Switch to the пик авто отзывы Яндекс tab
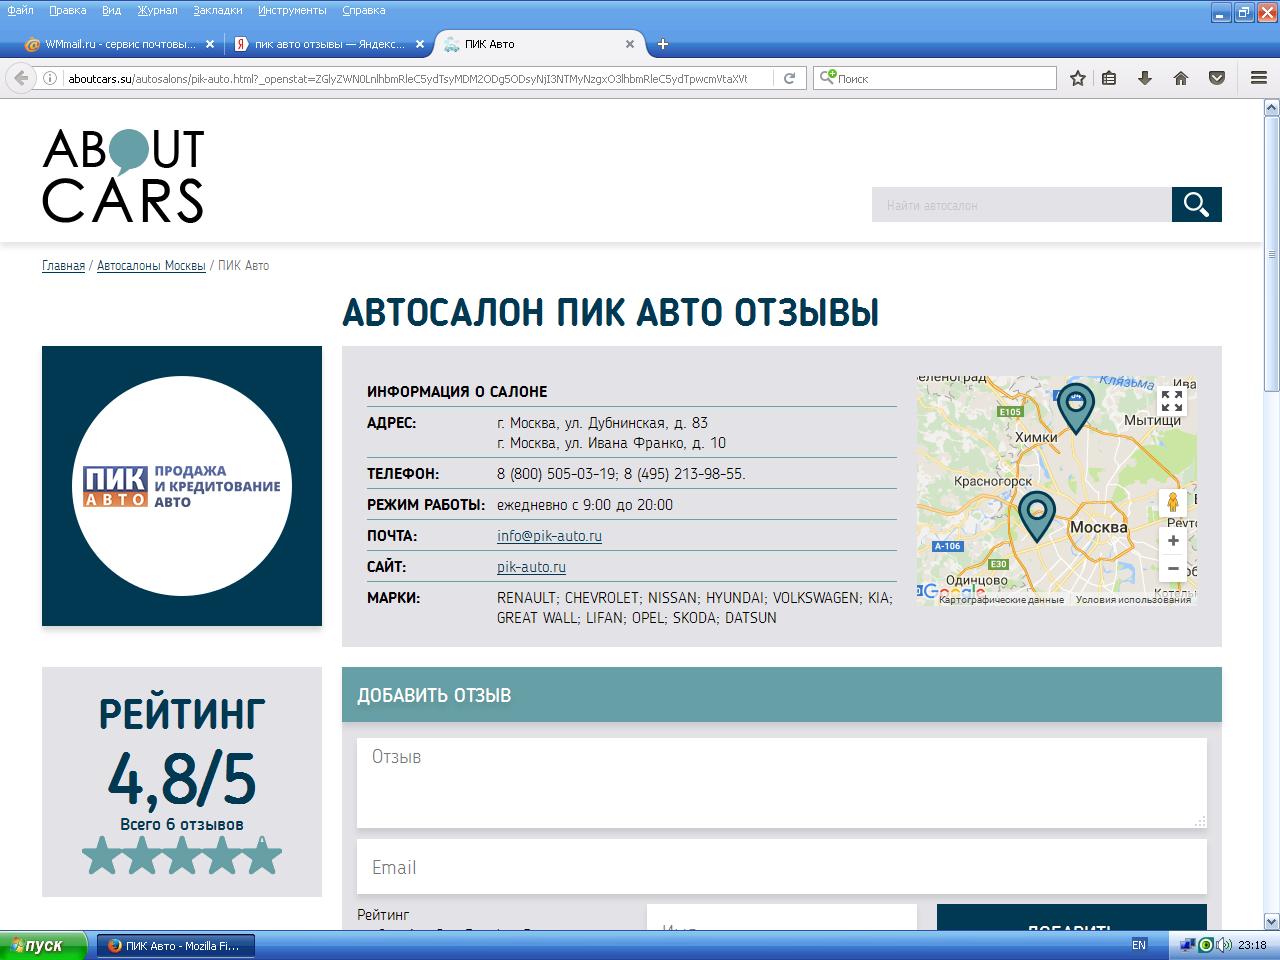The height and width of the screenshot is (960, 1280). [x=330, y=44]
